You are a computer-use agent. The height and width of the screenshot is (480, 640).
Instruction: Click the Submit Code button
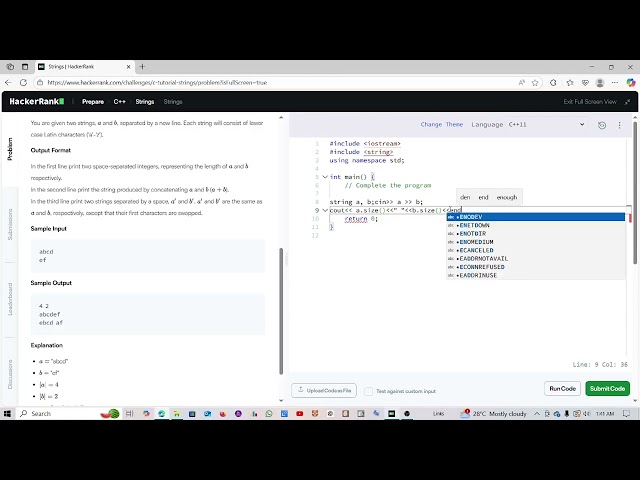[x=607, y=389]
